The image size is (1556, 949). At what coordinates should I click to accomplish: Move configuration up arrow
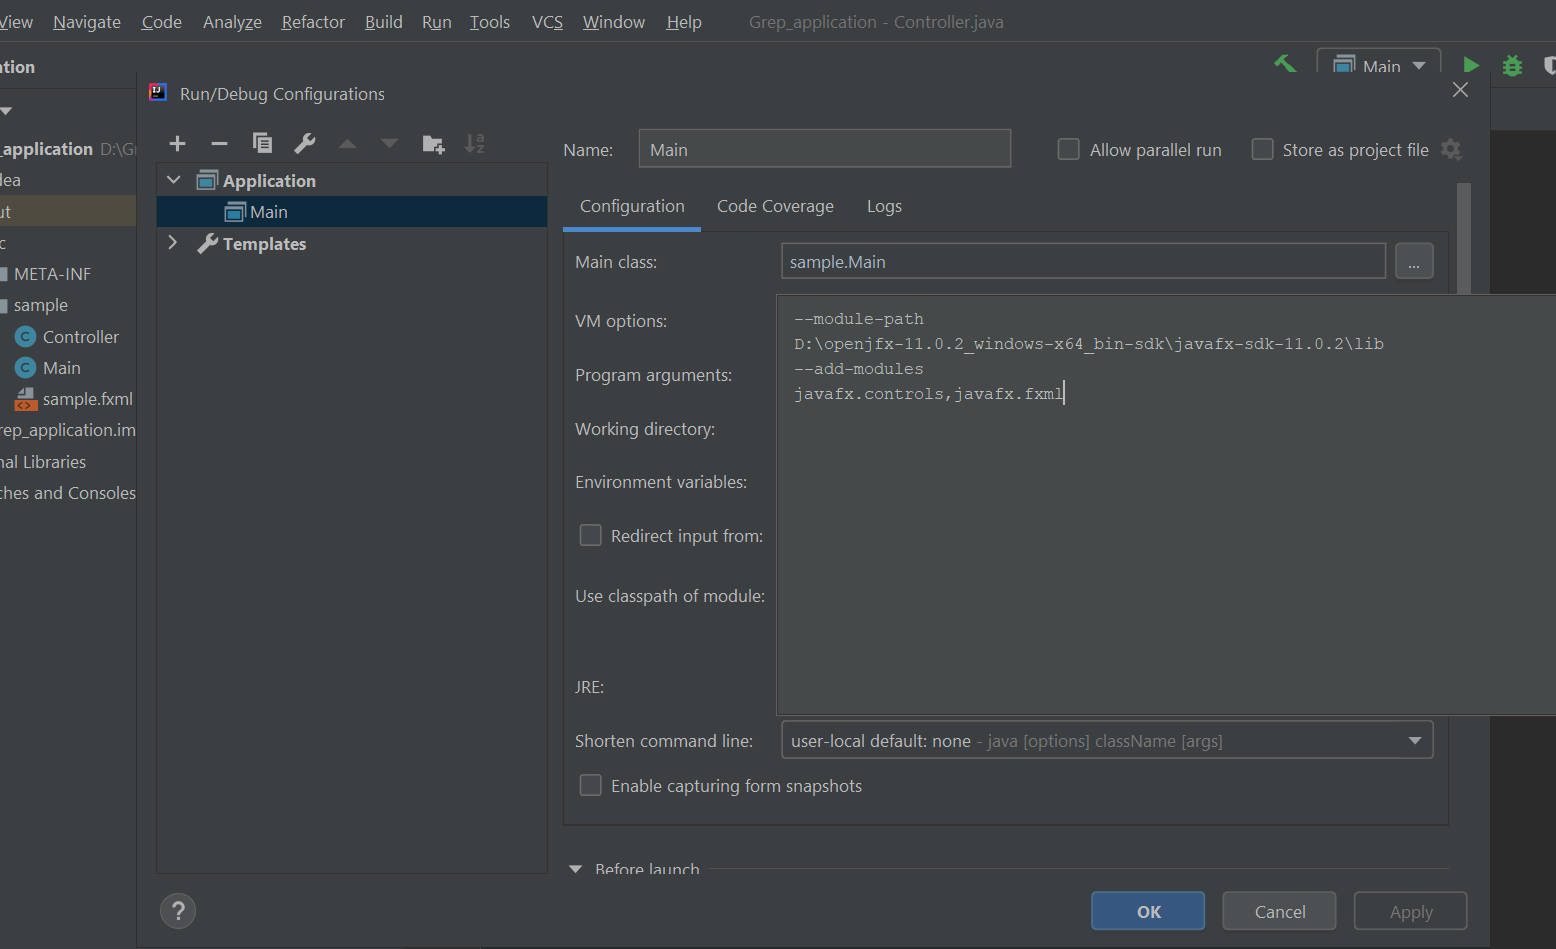(x=347, y=144)
